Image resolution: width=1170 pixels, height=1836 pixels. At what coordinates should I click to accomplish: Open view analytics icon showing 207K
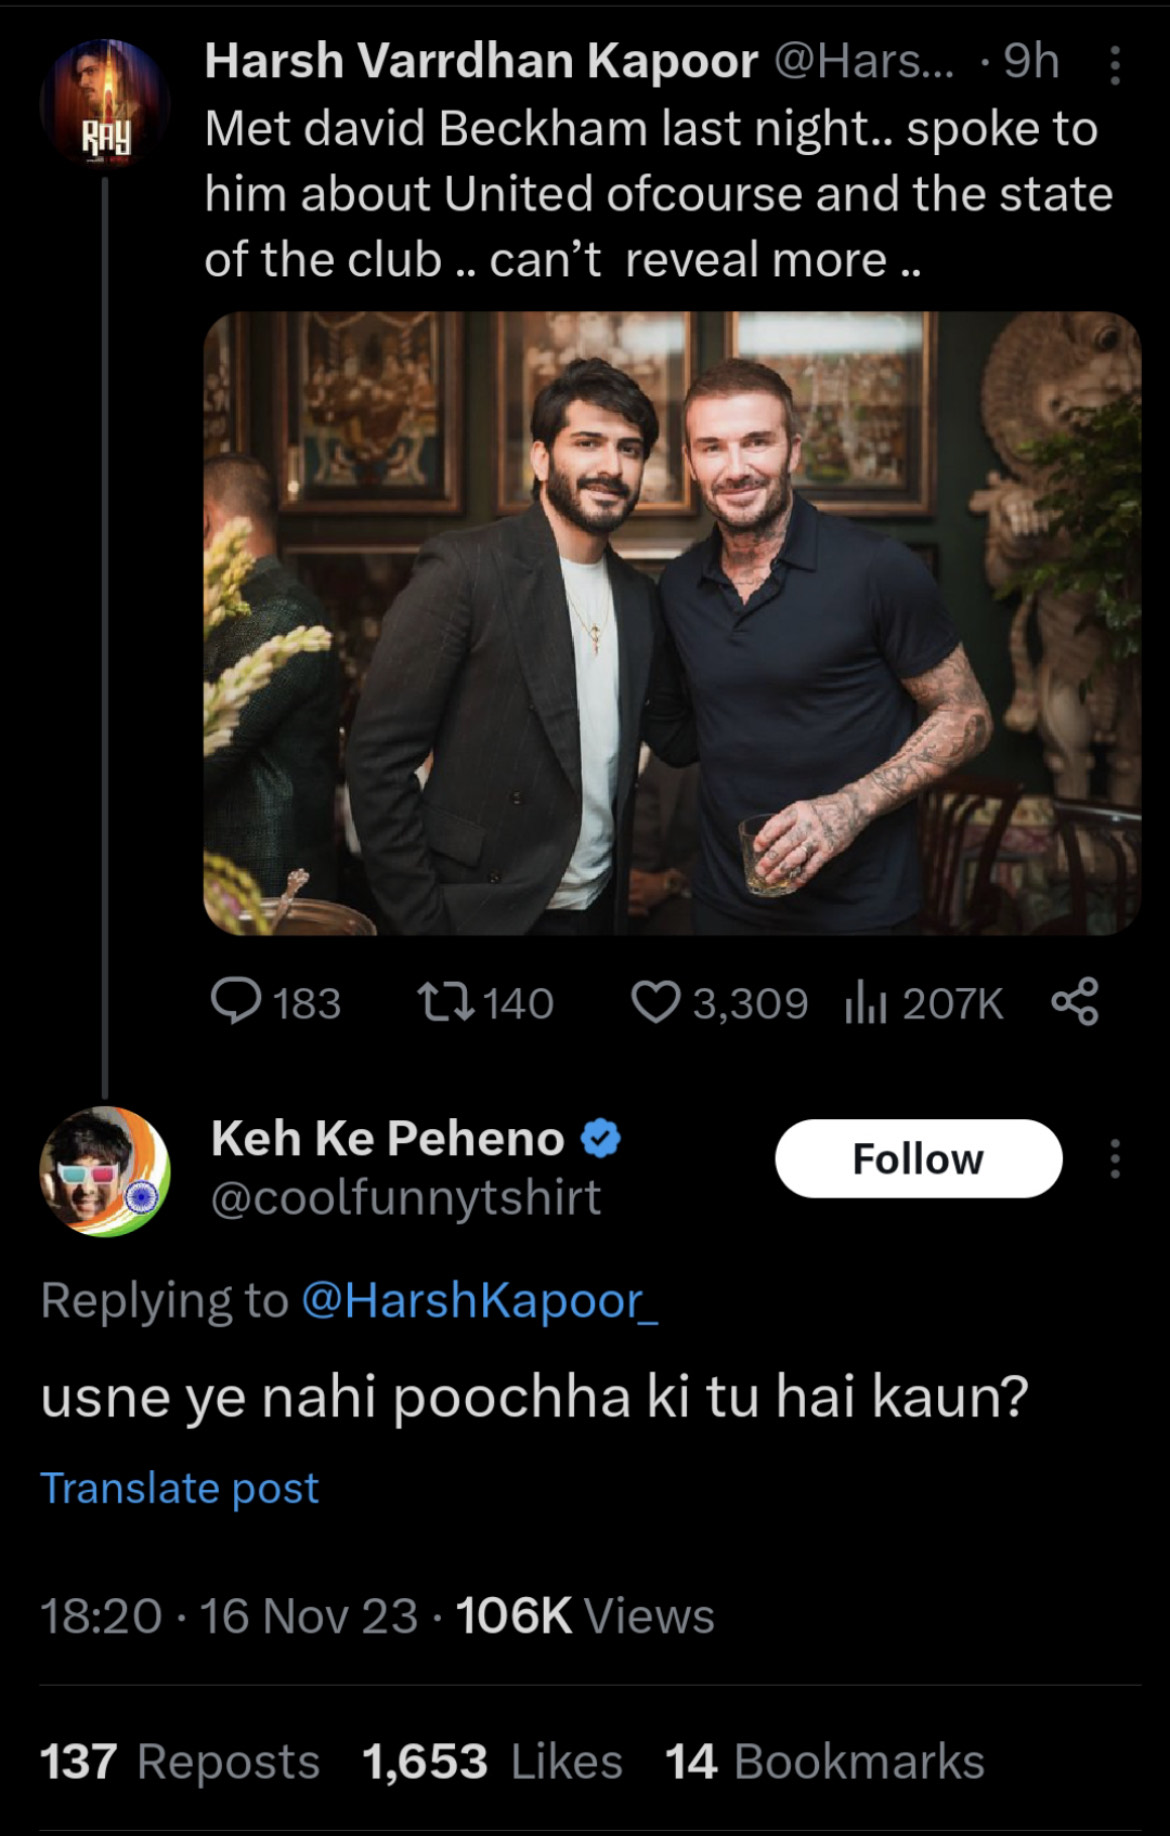point(866,1002)
